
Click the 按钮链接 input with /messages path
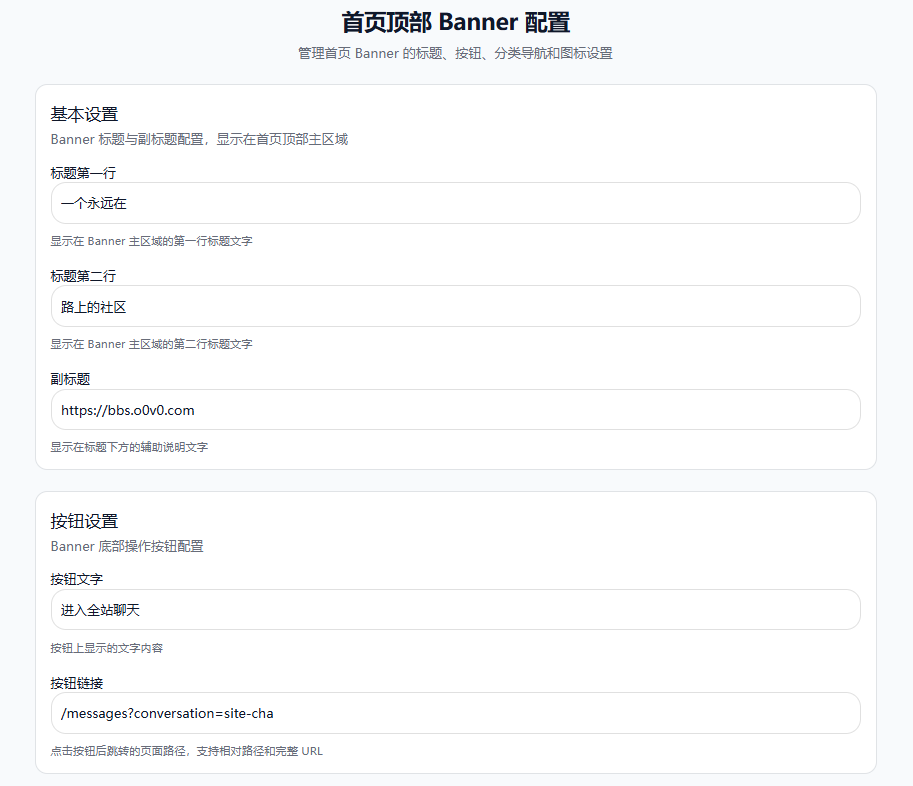tap(455, 713)
